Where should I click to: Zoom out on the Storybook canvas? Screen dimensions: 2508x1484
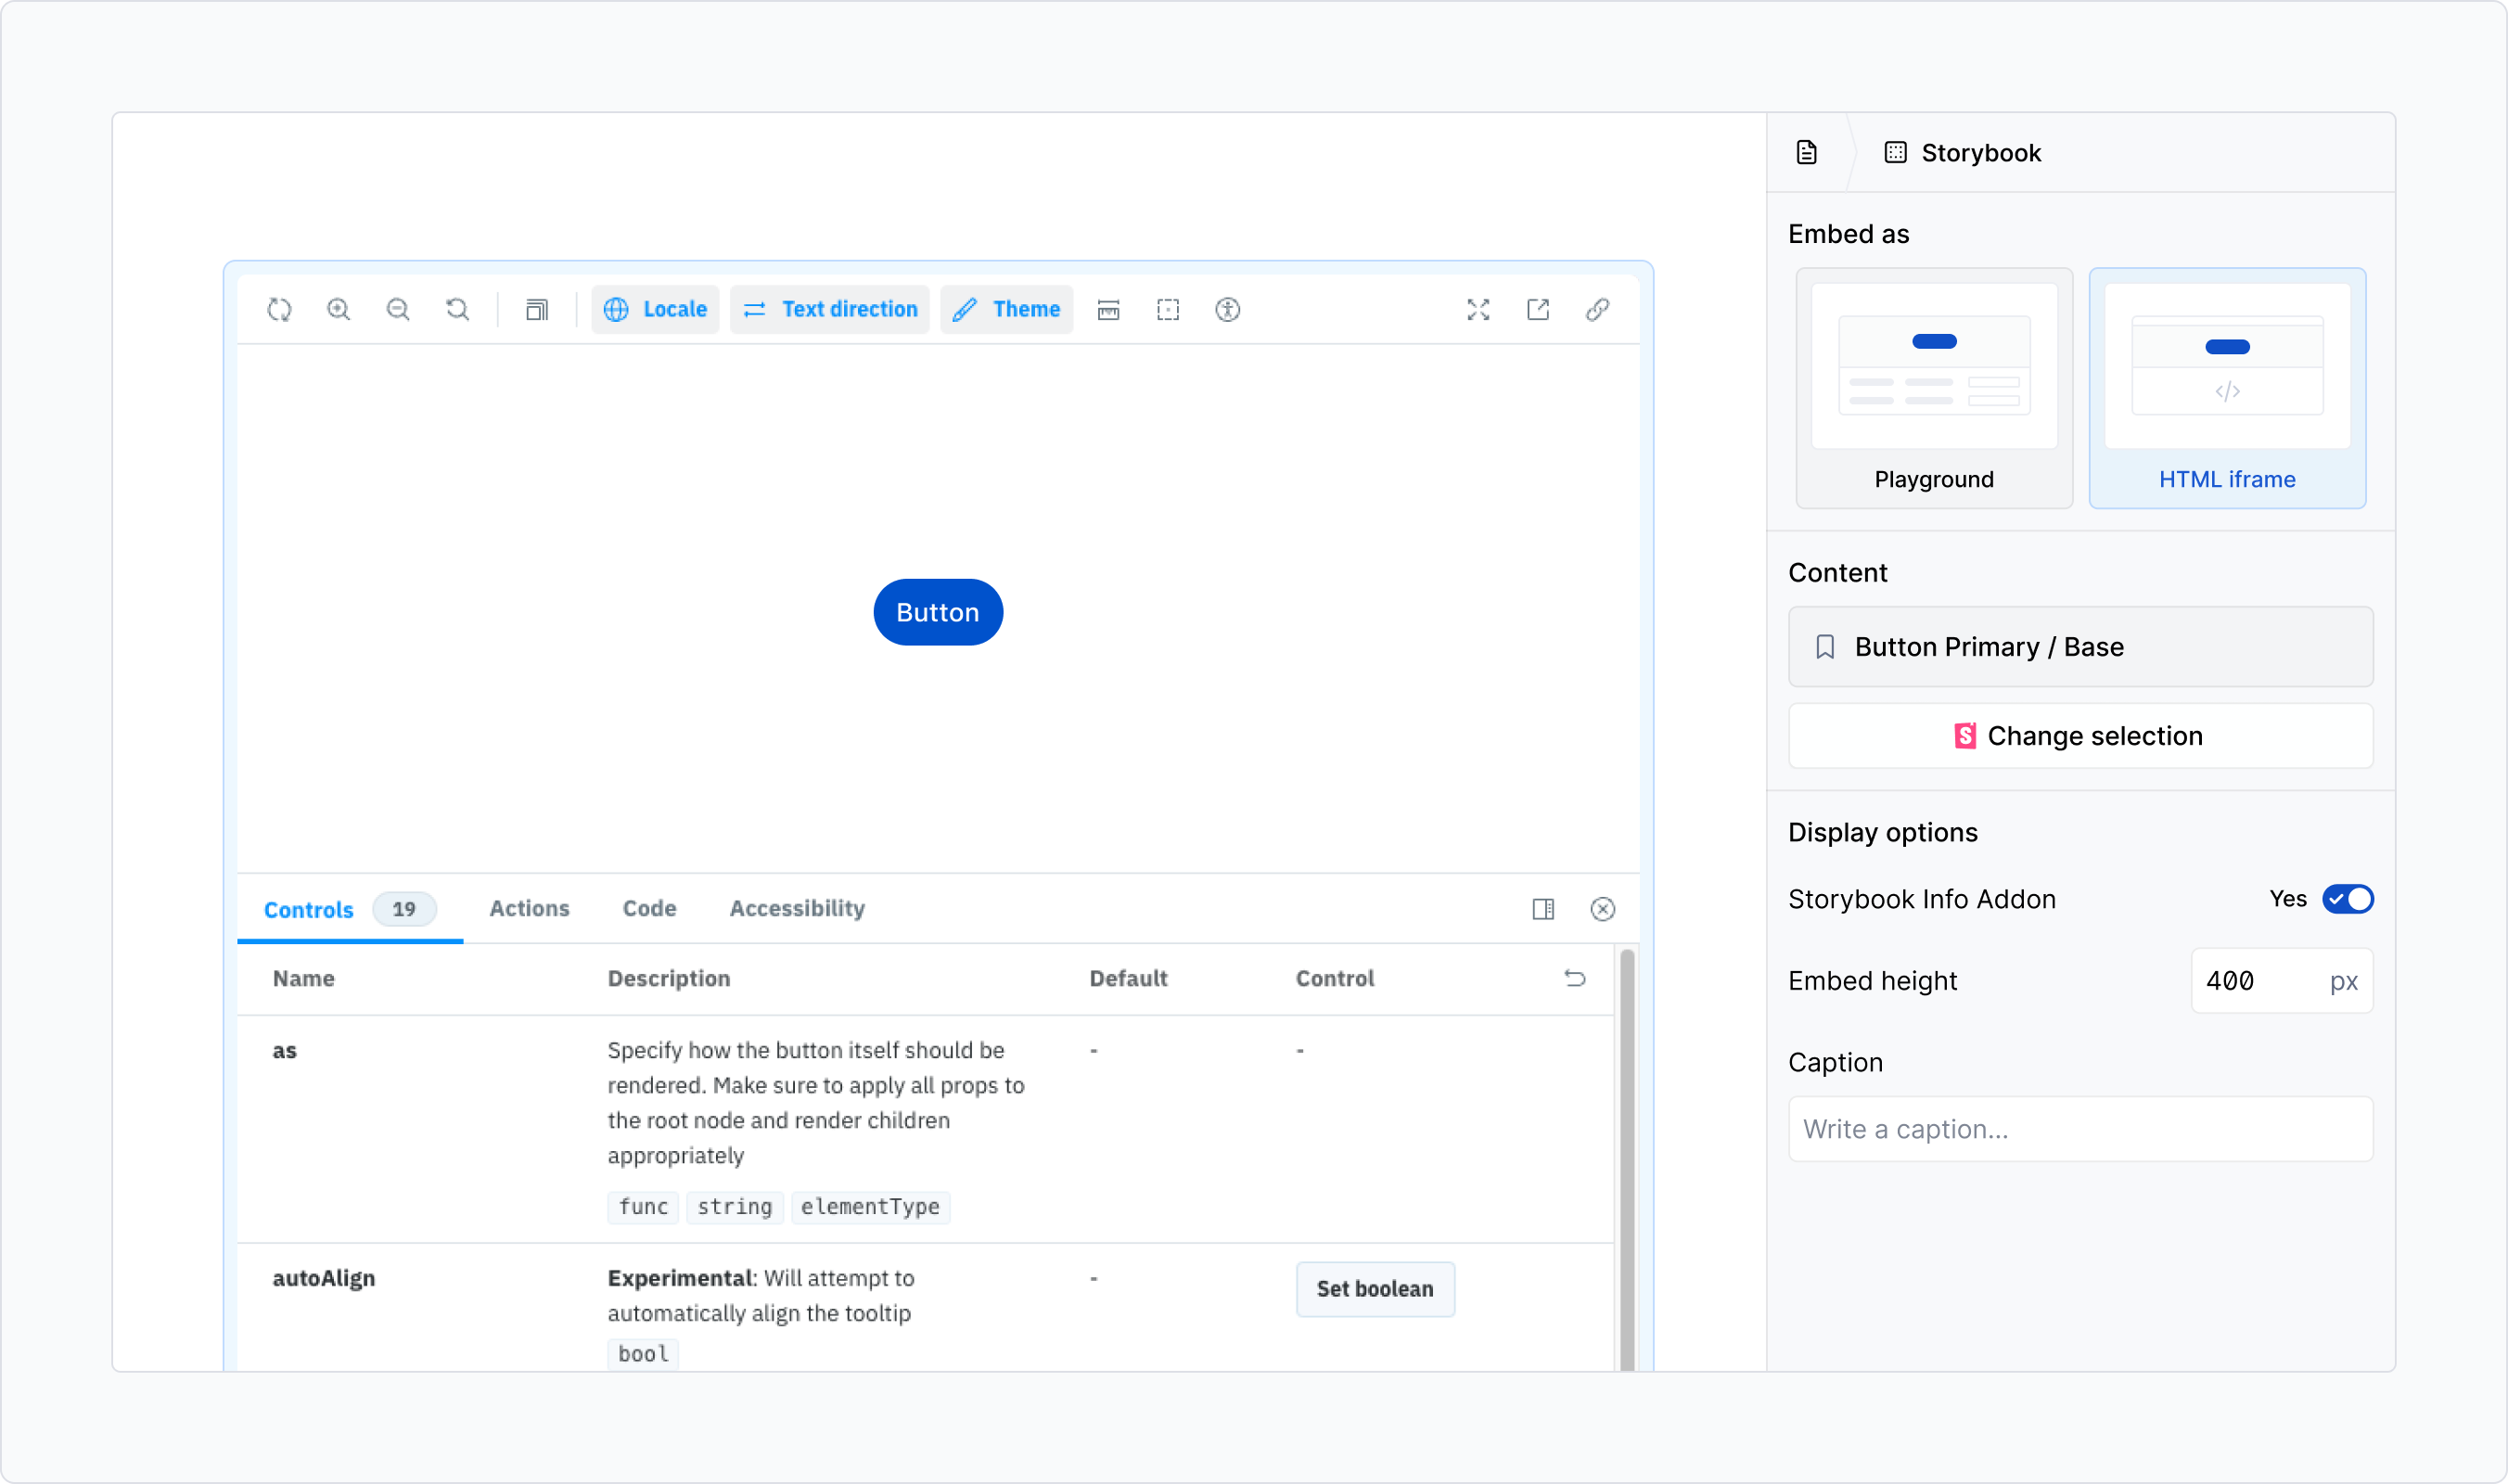[398, 310]
